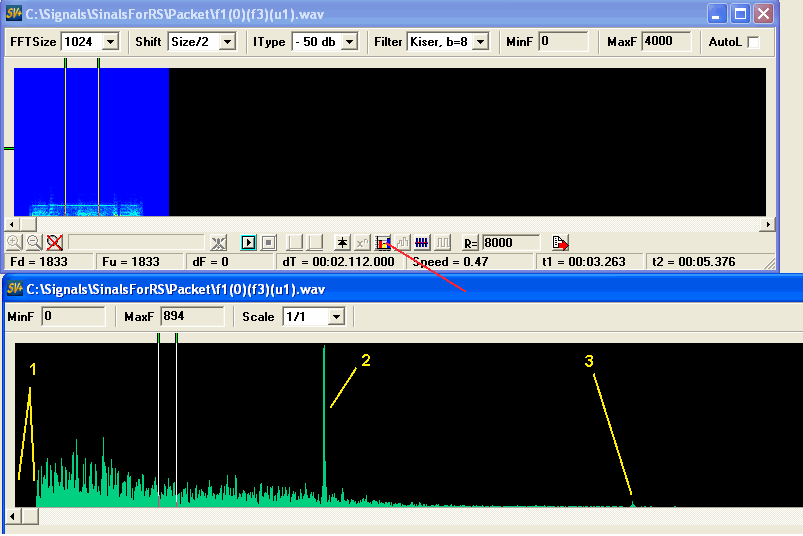The image size is (803, 536).
Task: Open the Scale 1/1 dropdown
Action: (x=336, y=316)
